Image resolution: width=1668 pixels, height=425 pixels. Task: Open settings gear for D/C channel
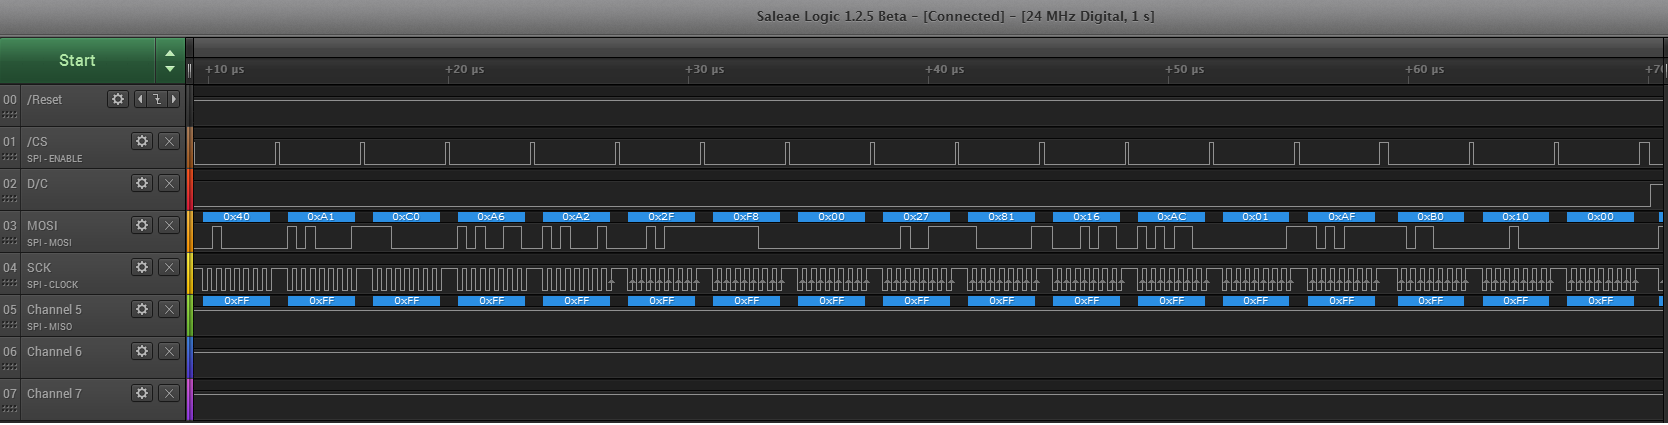tap(142, 183)
